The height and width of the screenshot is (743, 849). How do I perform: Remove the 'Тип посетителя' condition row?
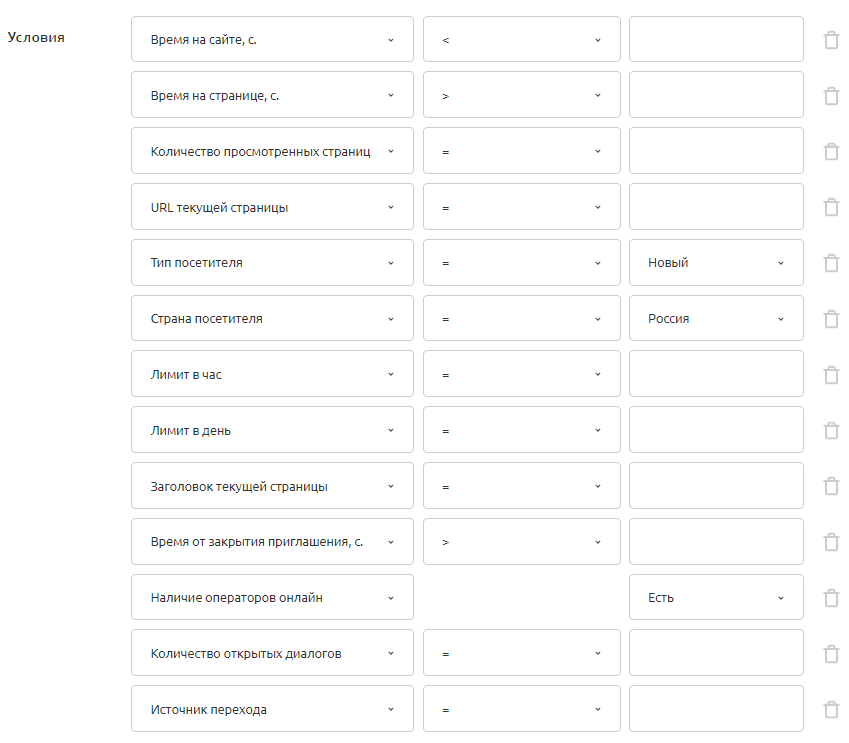(830, 263)
